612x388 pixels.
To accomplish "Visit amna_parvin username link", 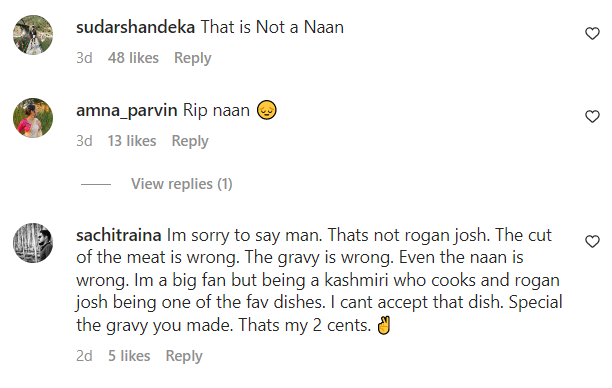I will pyautogui.click(x=126, y=110).
